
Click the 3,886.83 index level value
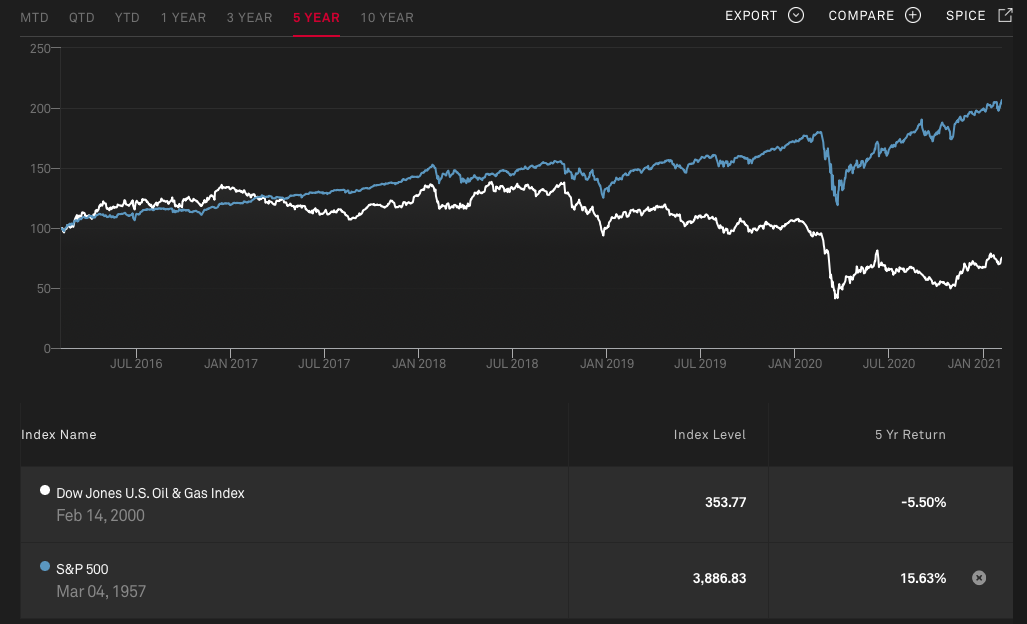[x=719, y=578]
